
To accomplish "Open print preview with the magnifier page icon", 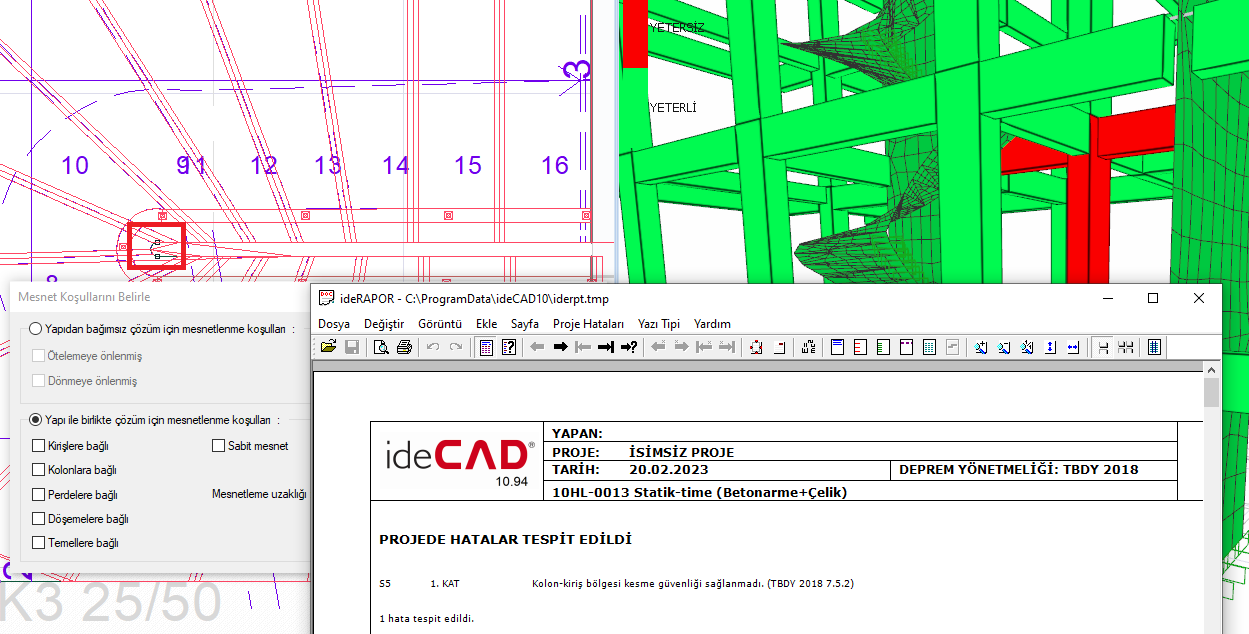I will click(381, 347).
